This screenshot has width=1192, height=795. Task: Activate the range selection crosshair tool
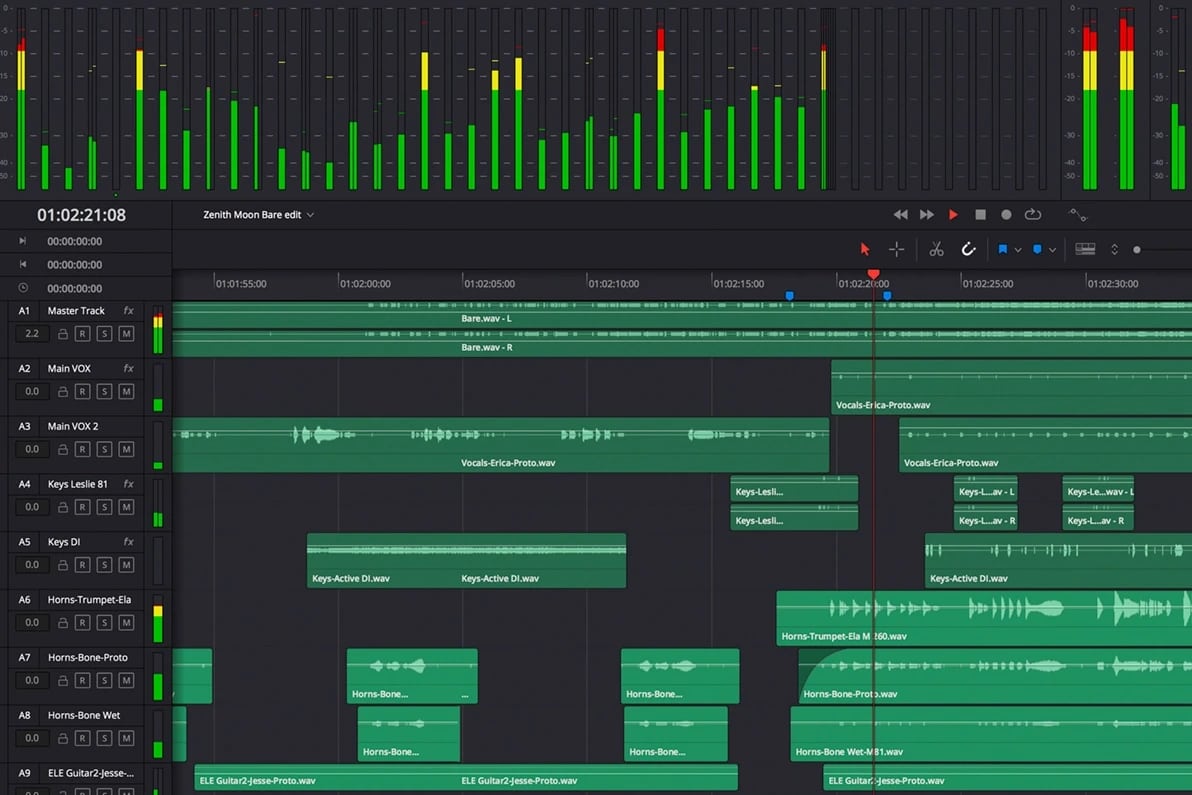click(x=896, y=249)
